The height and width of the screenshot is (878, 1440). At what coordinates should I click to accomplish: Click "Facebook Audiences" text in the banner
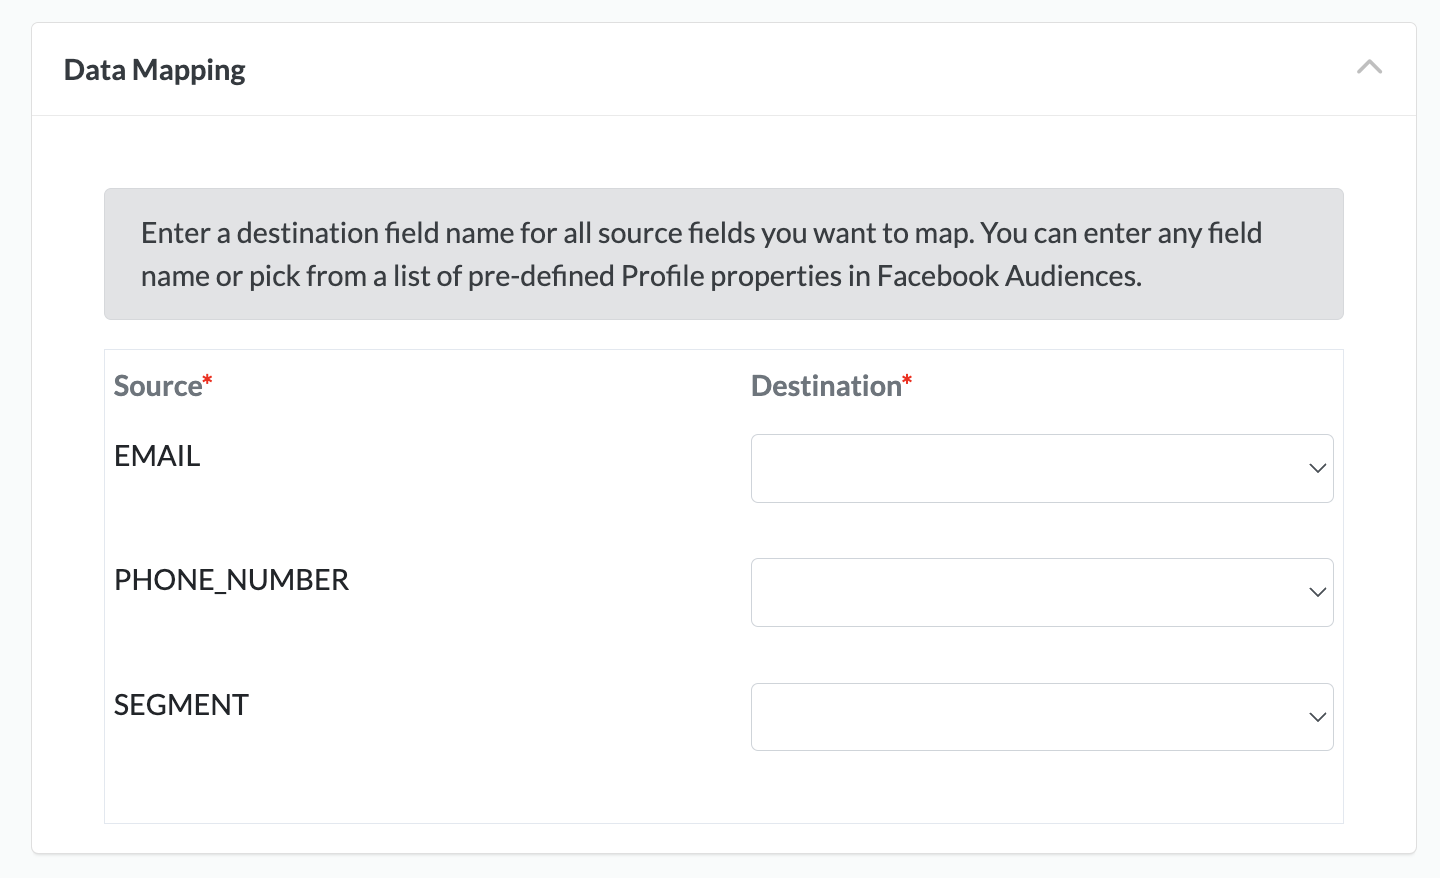click(1008, 277)
